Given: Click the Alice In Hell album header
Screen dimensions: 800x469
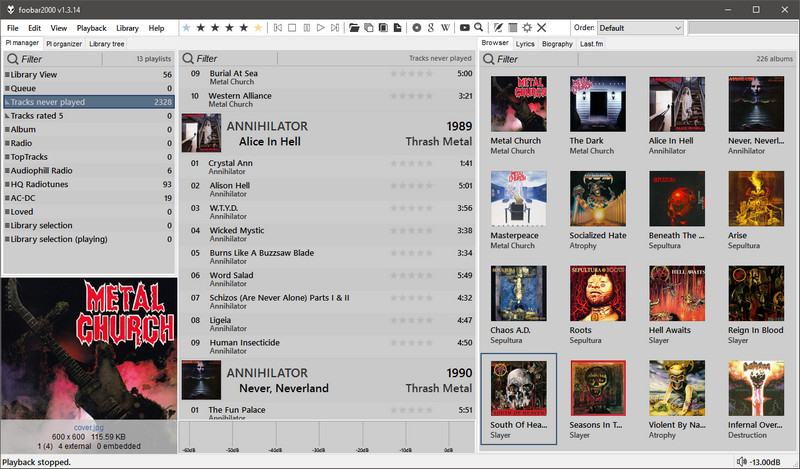Looking at the screenshot, I should coord(327,133).
